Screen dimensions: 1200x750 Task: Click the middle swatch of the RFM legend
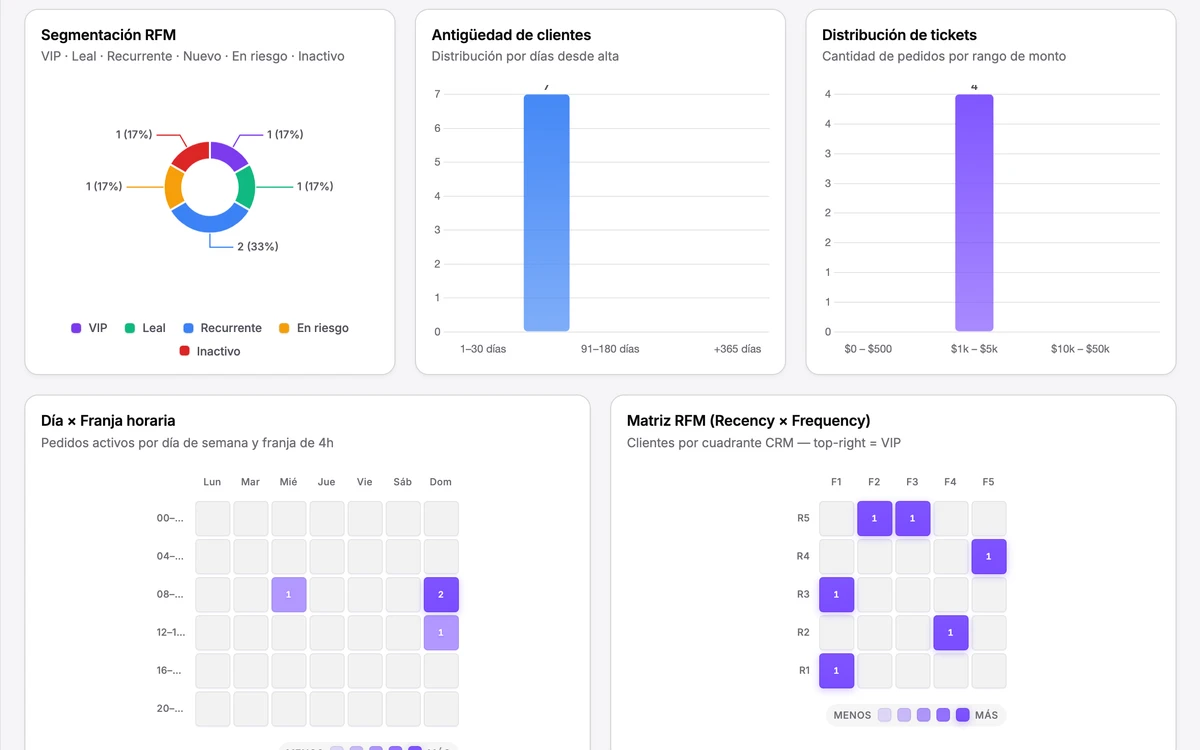pyautogui.click(x=923, y=715)
